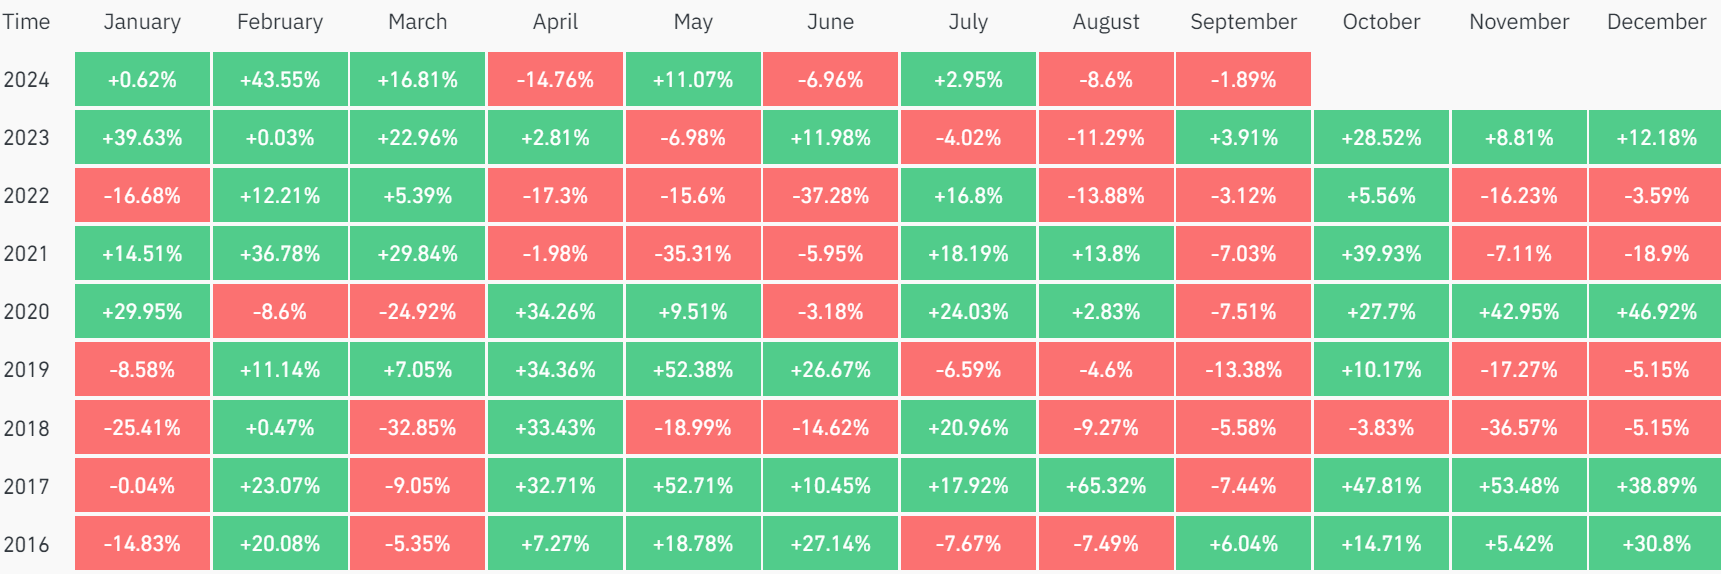Select November 2018 cell with -36.57%
1721x574 pixels.
click(1519, 428)
